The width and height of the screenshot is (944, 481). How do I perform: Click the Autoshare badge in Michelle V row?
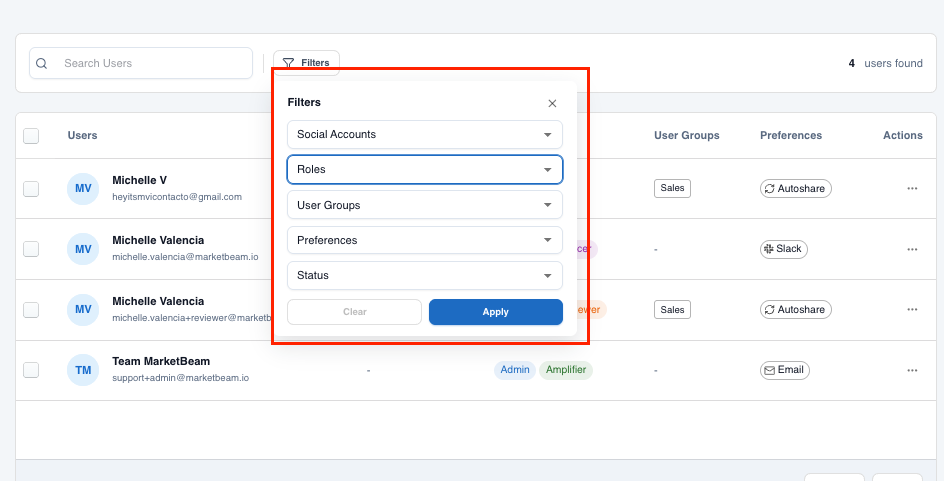(795, 188)
